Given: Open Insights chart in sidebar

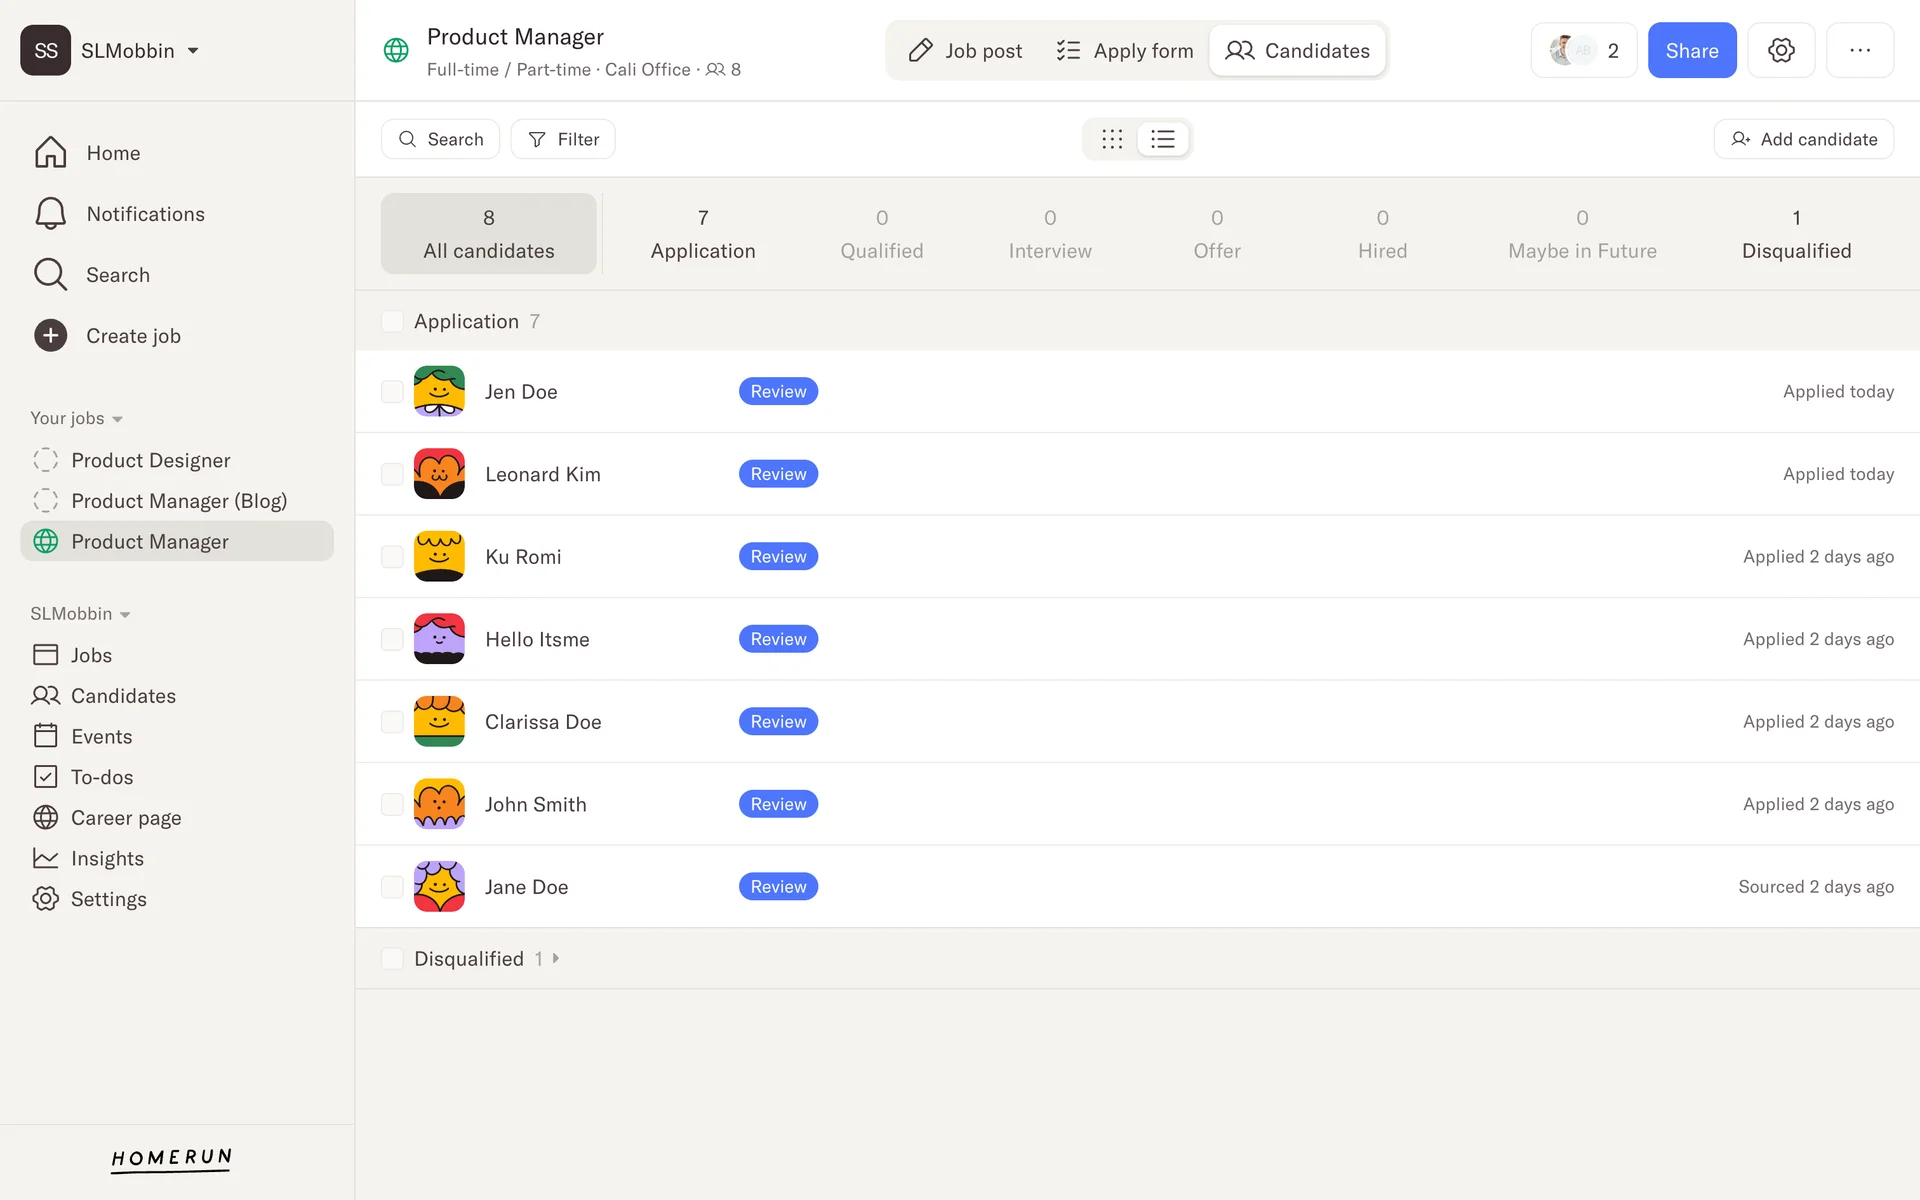Looking at the screenshot, I should (x=46, y=858).
